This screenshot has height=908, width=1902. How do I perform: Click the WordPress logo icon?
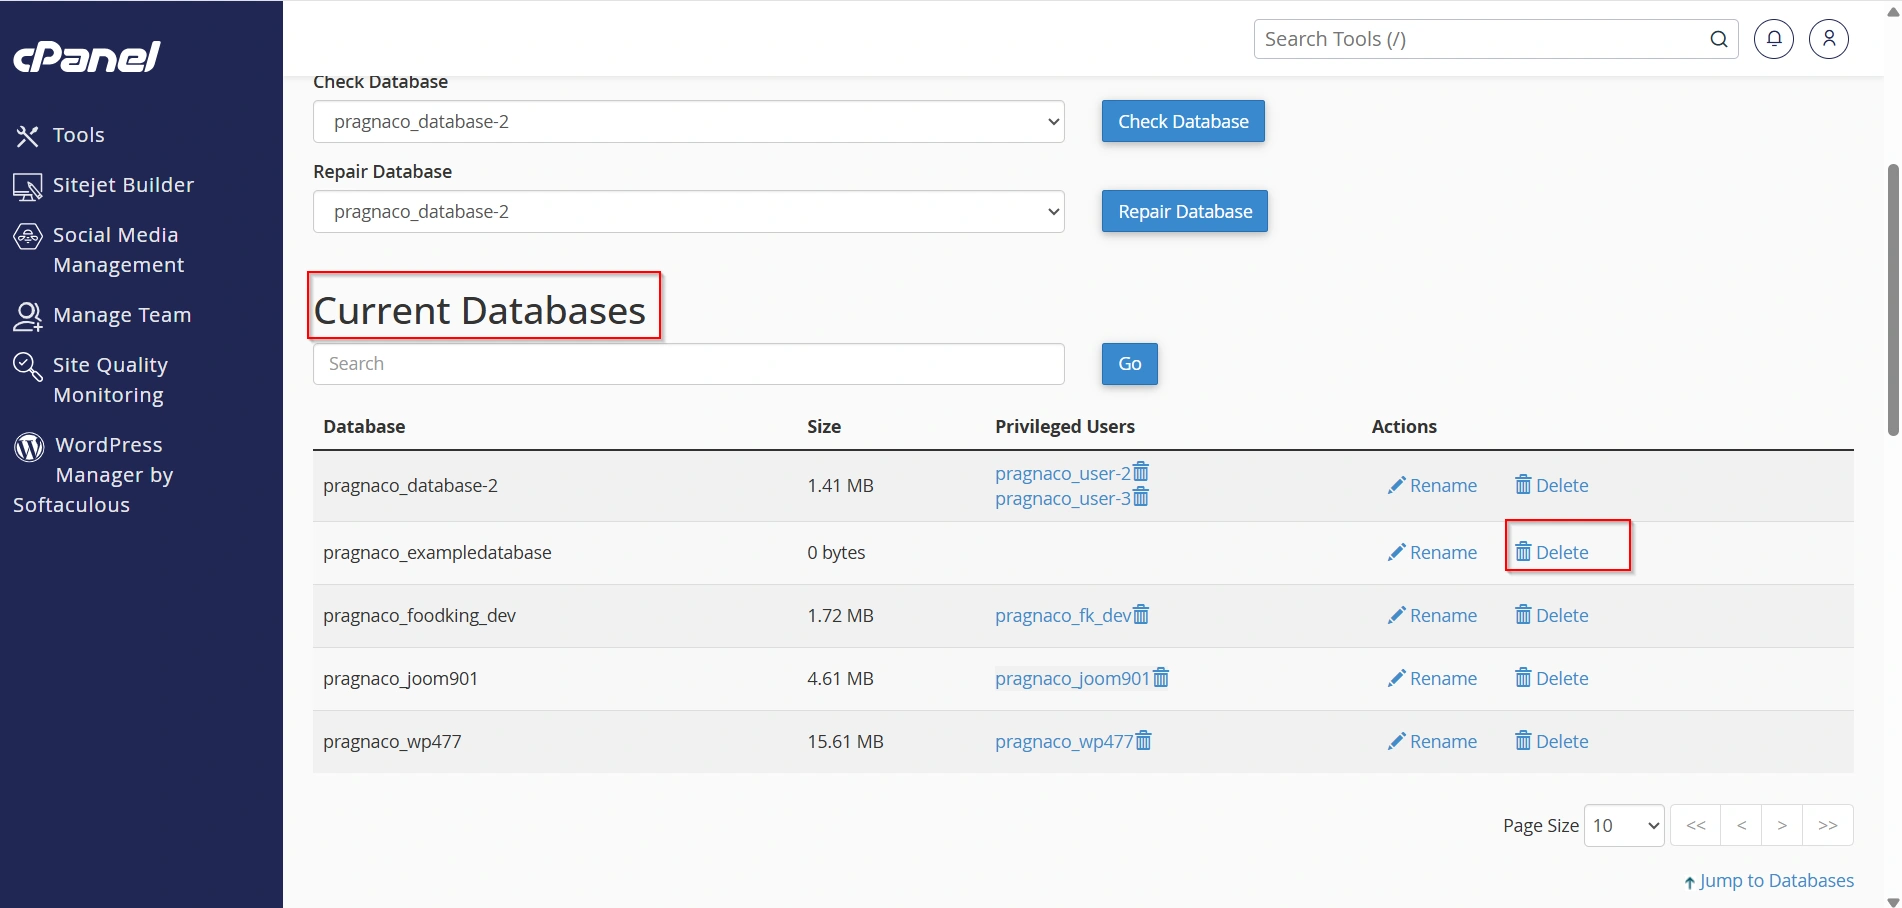point(29,446)
